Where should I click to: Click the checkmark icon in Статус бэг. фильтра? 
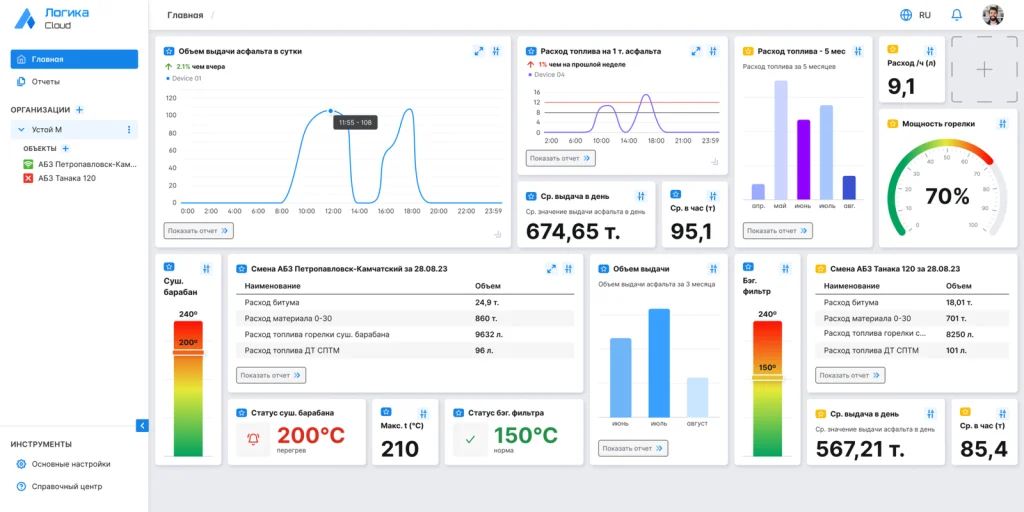click(x=470, y=439)
